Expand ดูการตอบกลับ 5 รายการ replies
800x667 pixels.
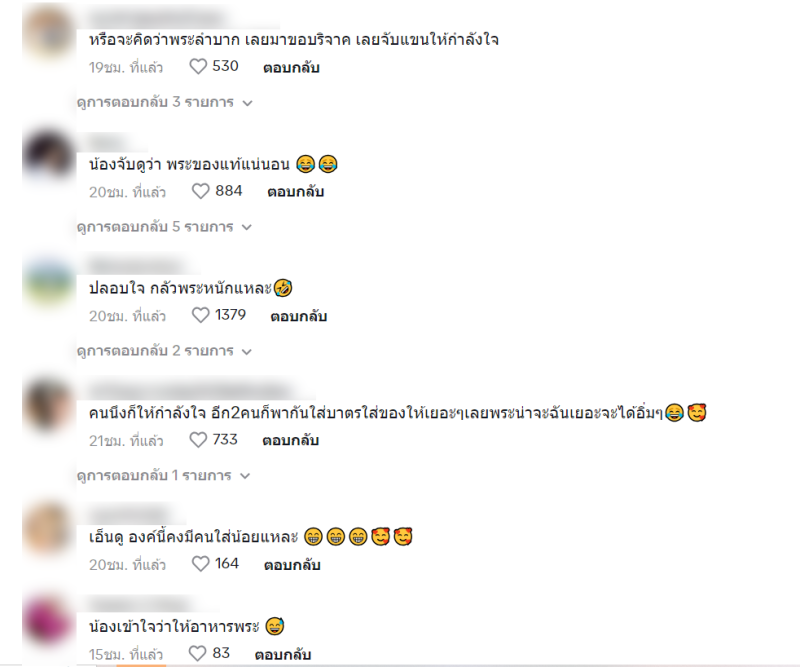pyautogui.click(x=164, y=227)
